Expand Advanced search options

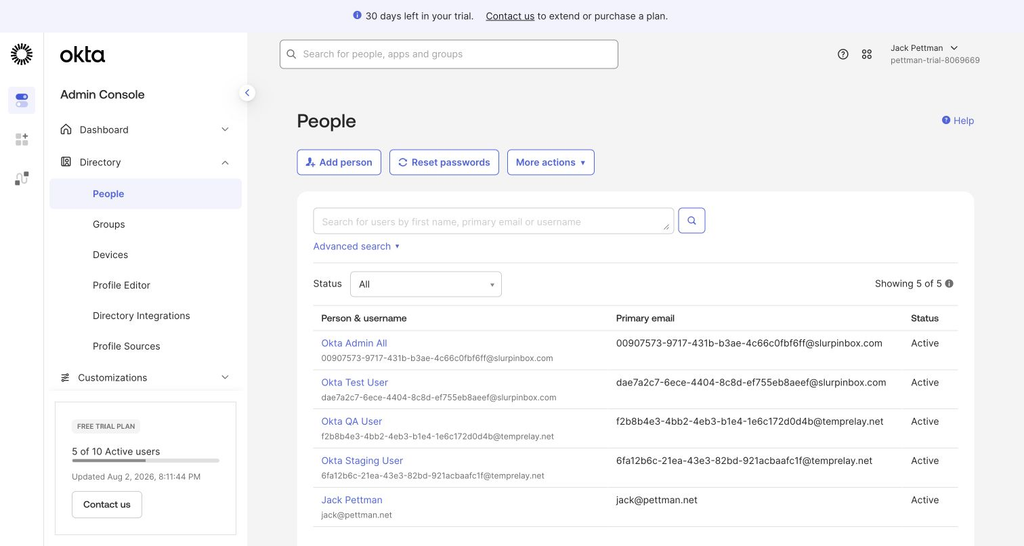tap(356, 246)
